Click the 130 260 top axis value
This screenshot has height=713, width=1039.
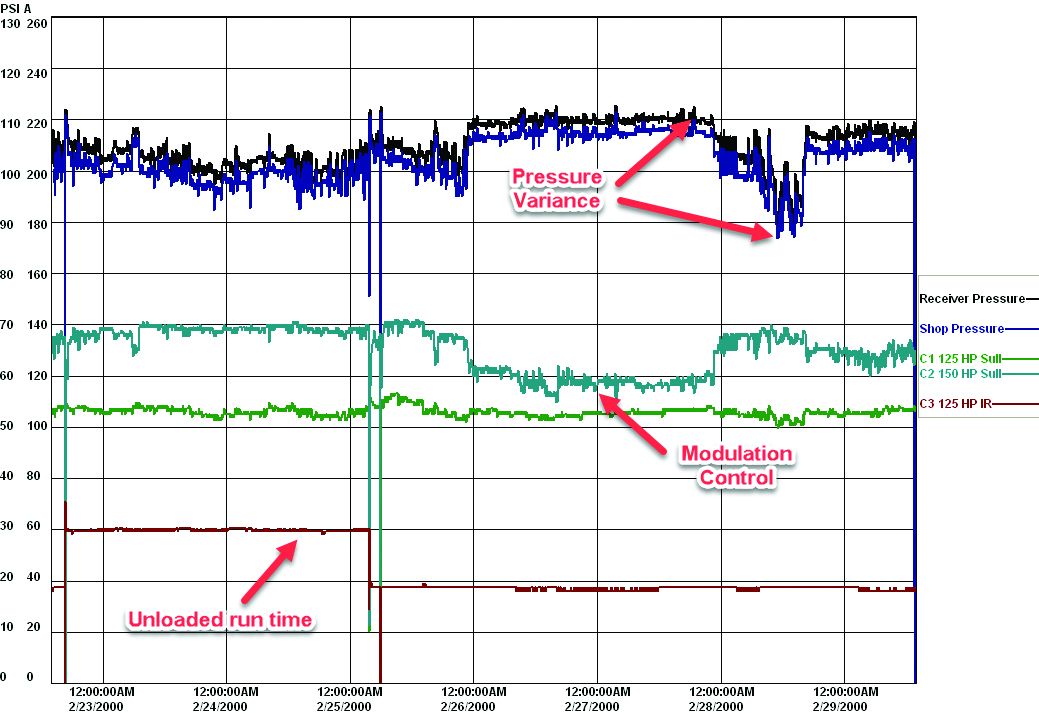coord(24,24)
